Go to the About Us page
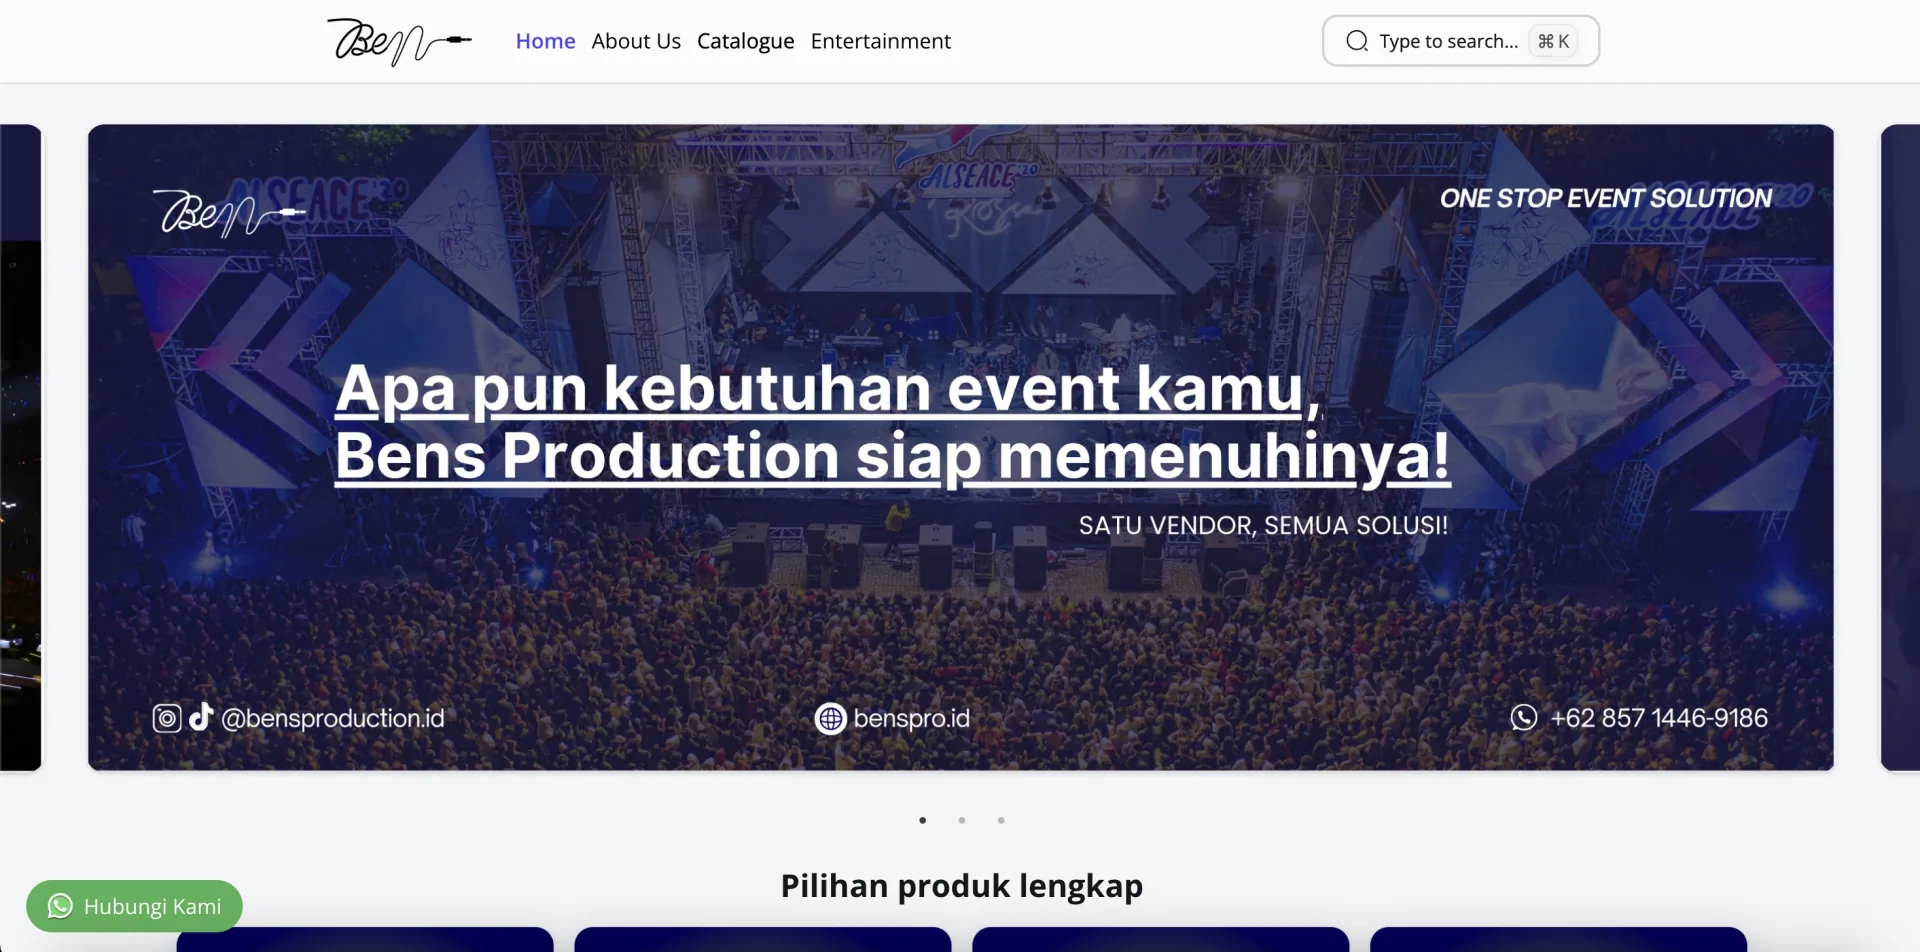 (x=636, y=41)
